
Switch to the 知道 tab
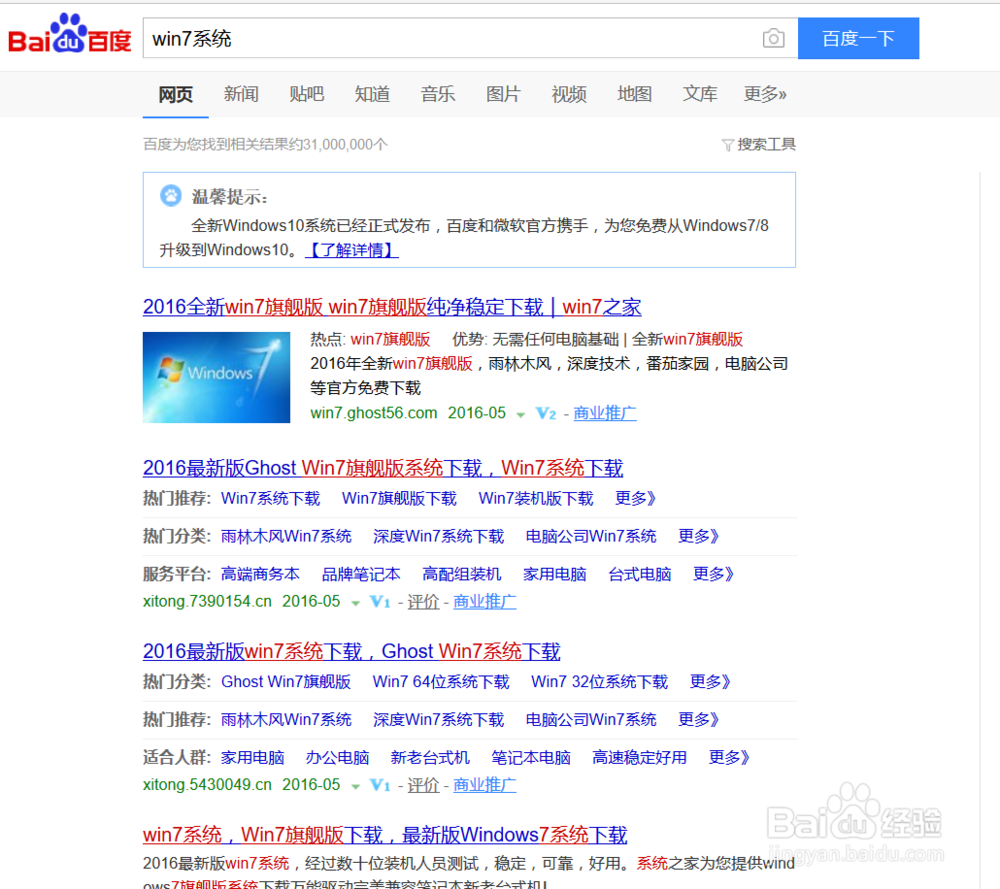pyautogui.click(x=372, y=94)
